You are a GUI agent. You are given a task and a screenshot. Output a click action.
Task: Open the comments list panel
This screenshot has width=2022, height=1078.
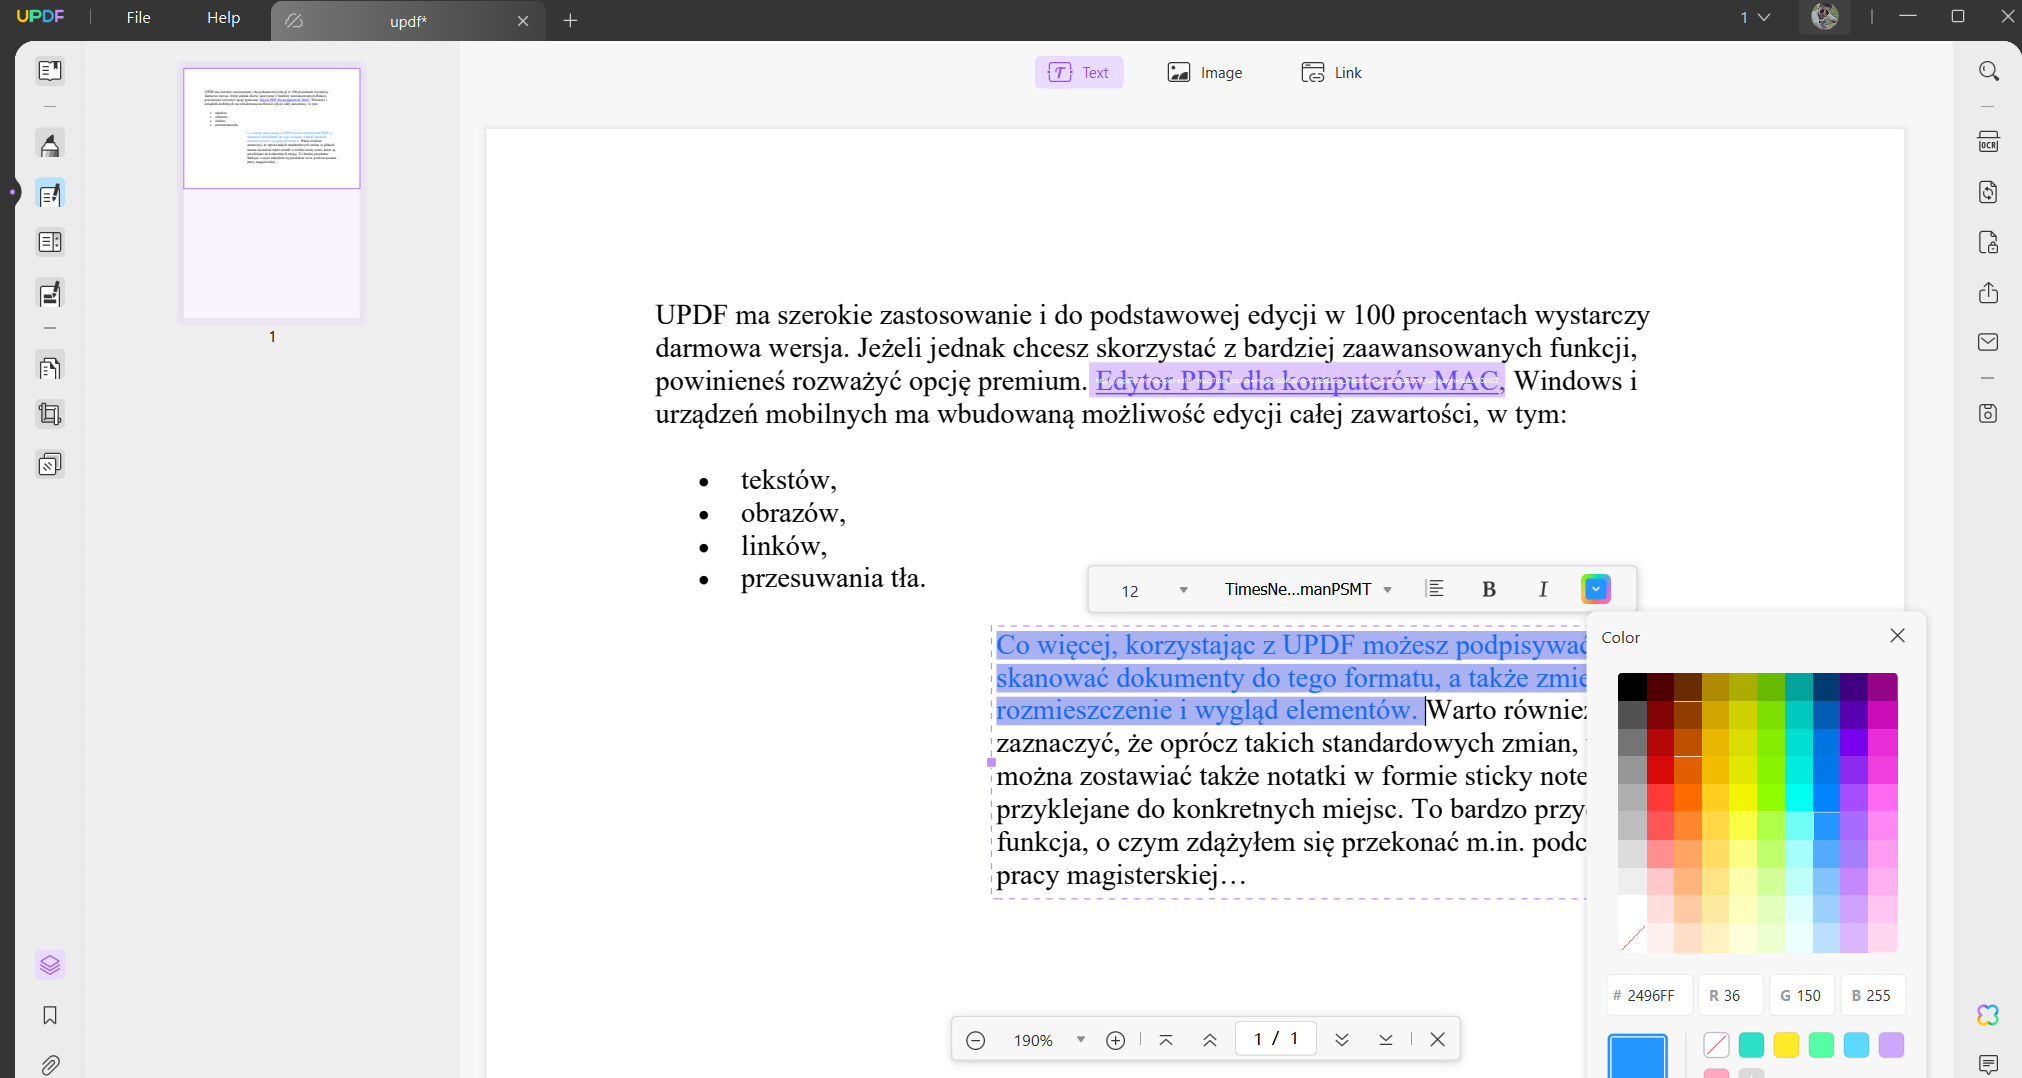tap(1989, 1064)
